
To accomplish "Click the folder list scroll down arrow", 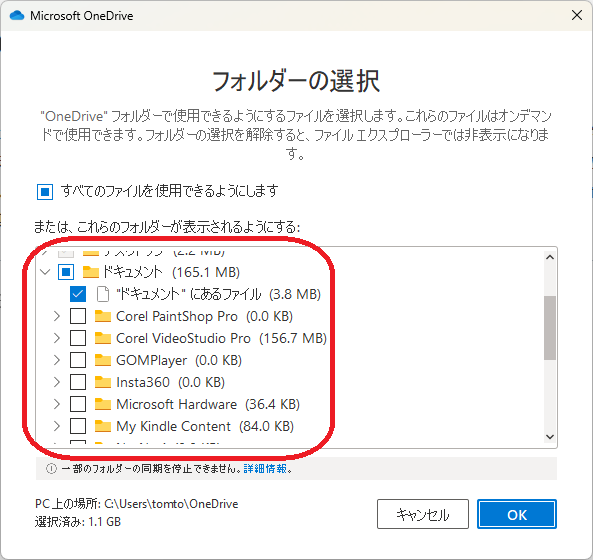I will coord(550,437).
